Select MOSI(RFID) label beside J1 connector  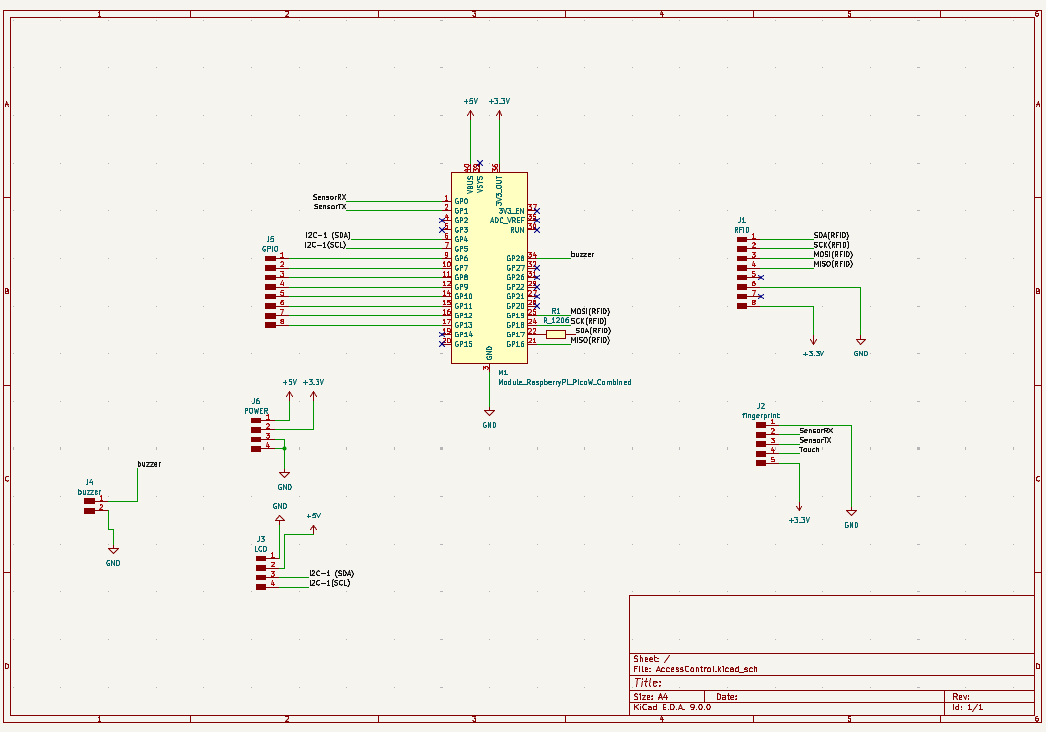tap(833, 254)
